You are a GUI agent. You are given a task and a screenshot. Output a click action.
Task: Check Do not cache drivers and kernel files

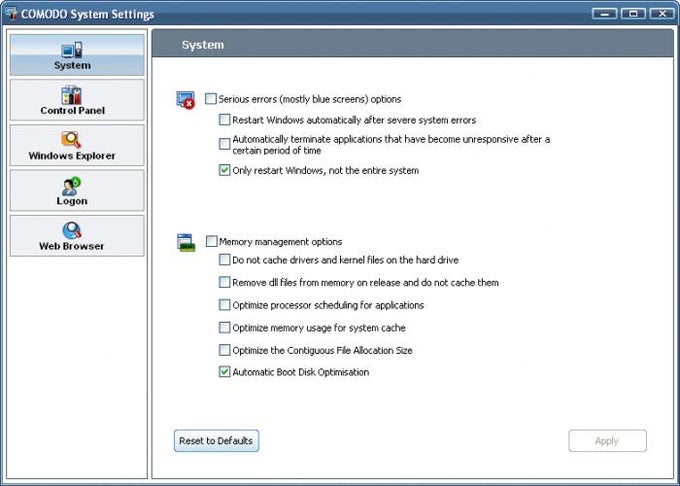pyautogui.click(x=225, y=260)
